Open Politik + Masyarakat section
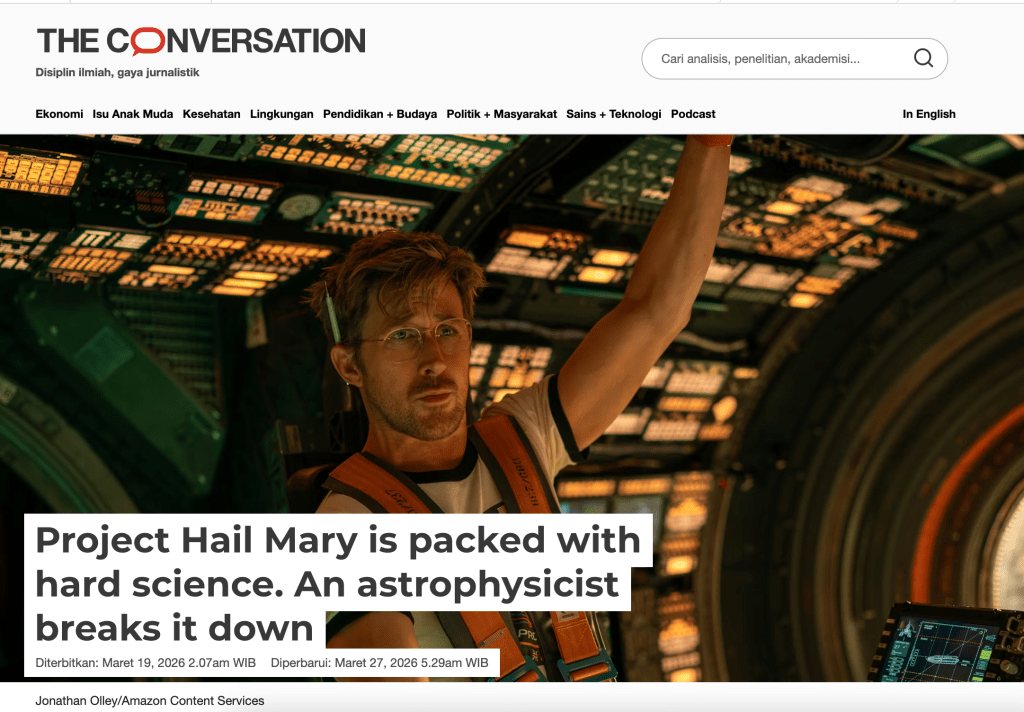 click(501, 114)
